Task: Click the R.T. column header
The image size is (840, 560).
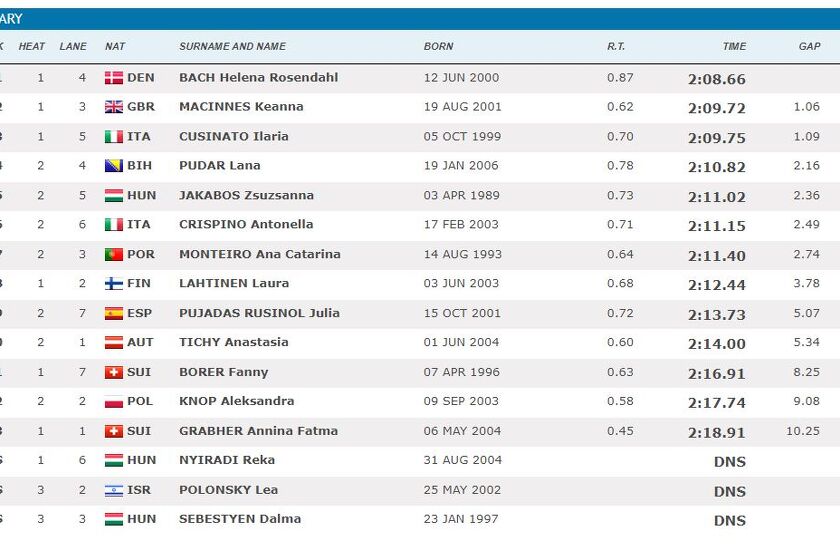Action: 616,47
